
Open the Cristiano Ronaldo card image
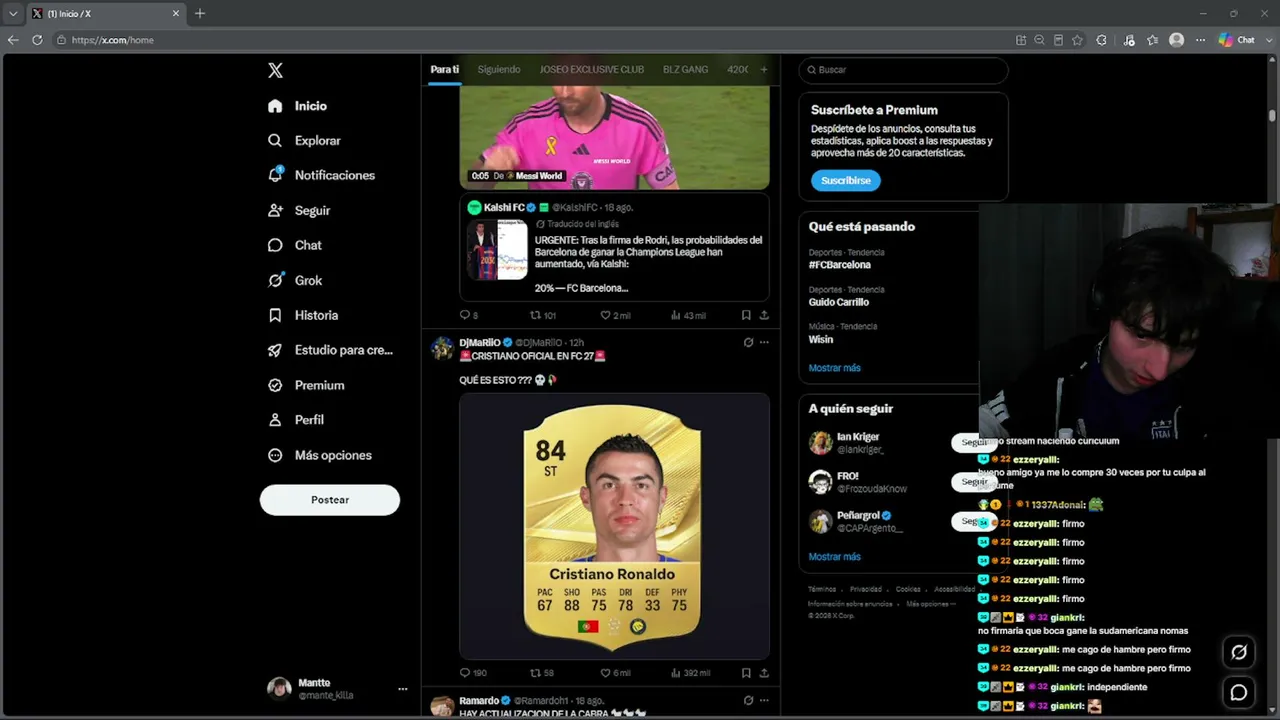pos(614,526)
